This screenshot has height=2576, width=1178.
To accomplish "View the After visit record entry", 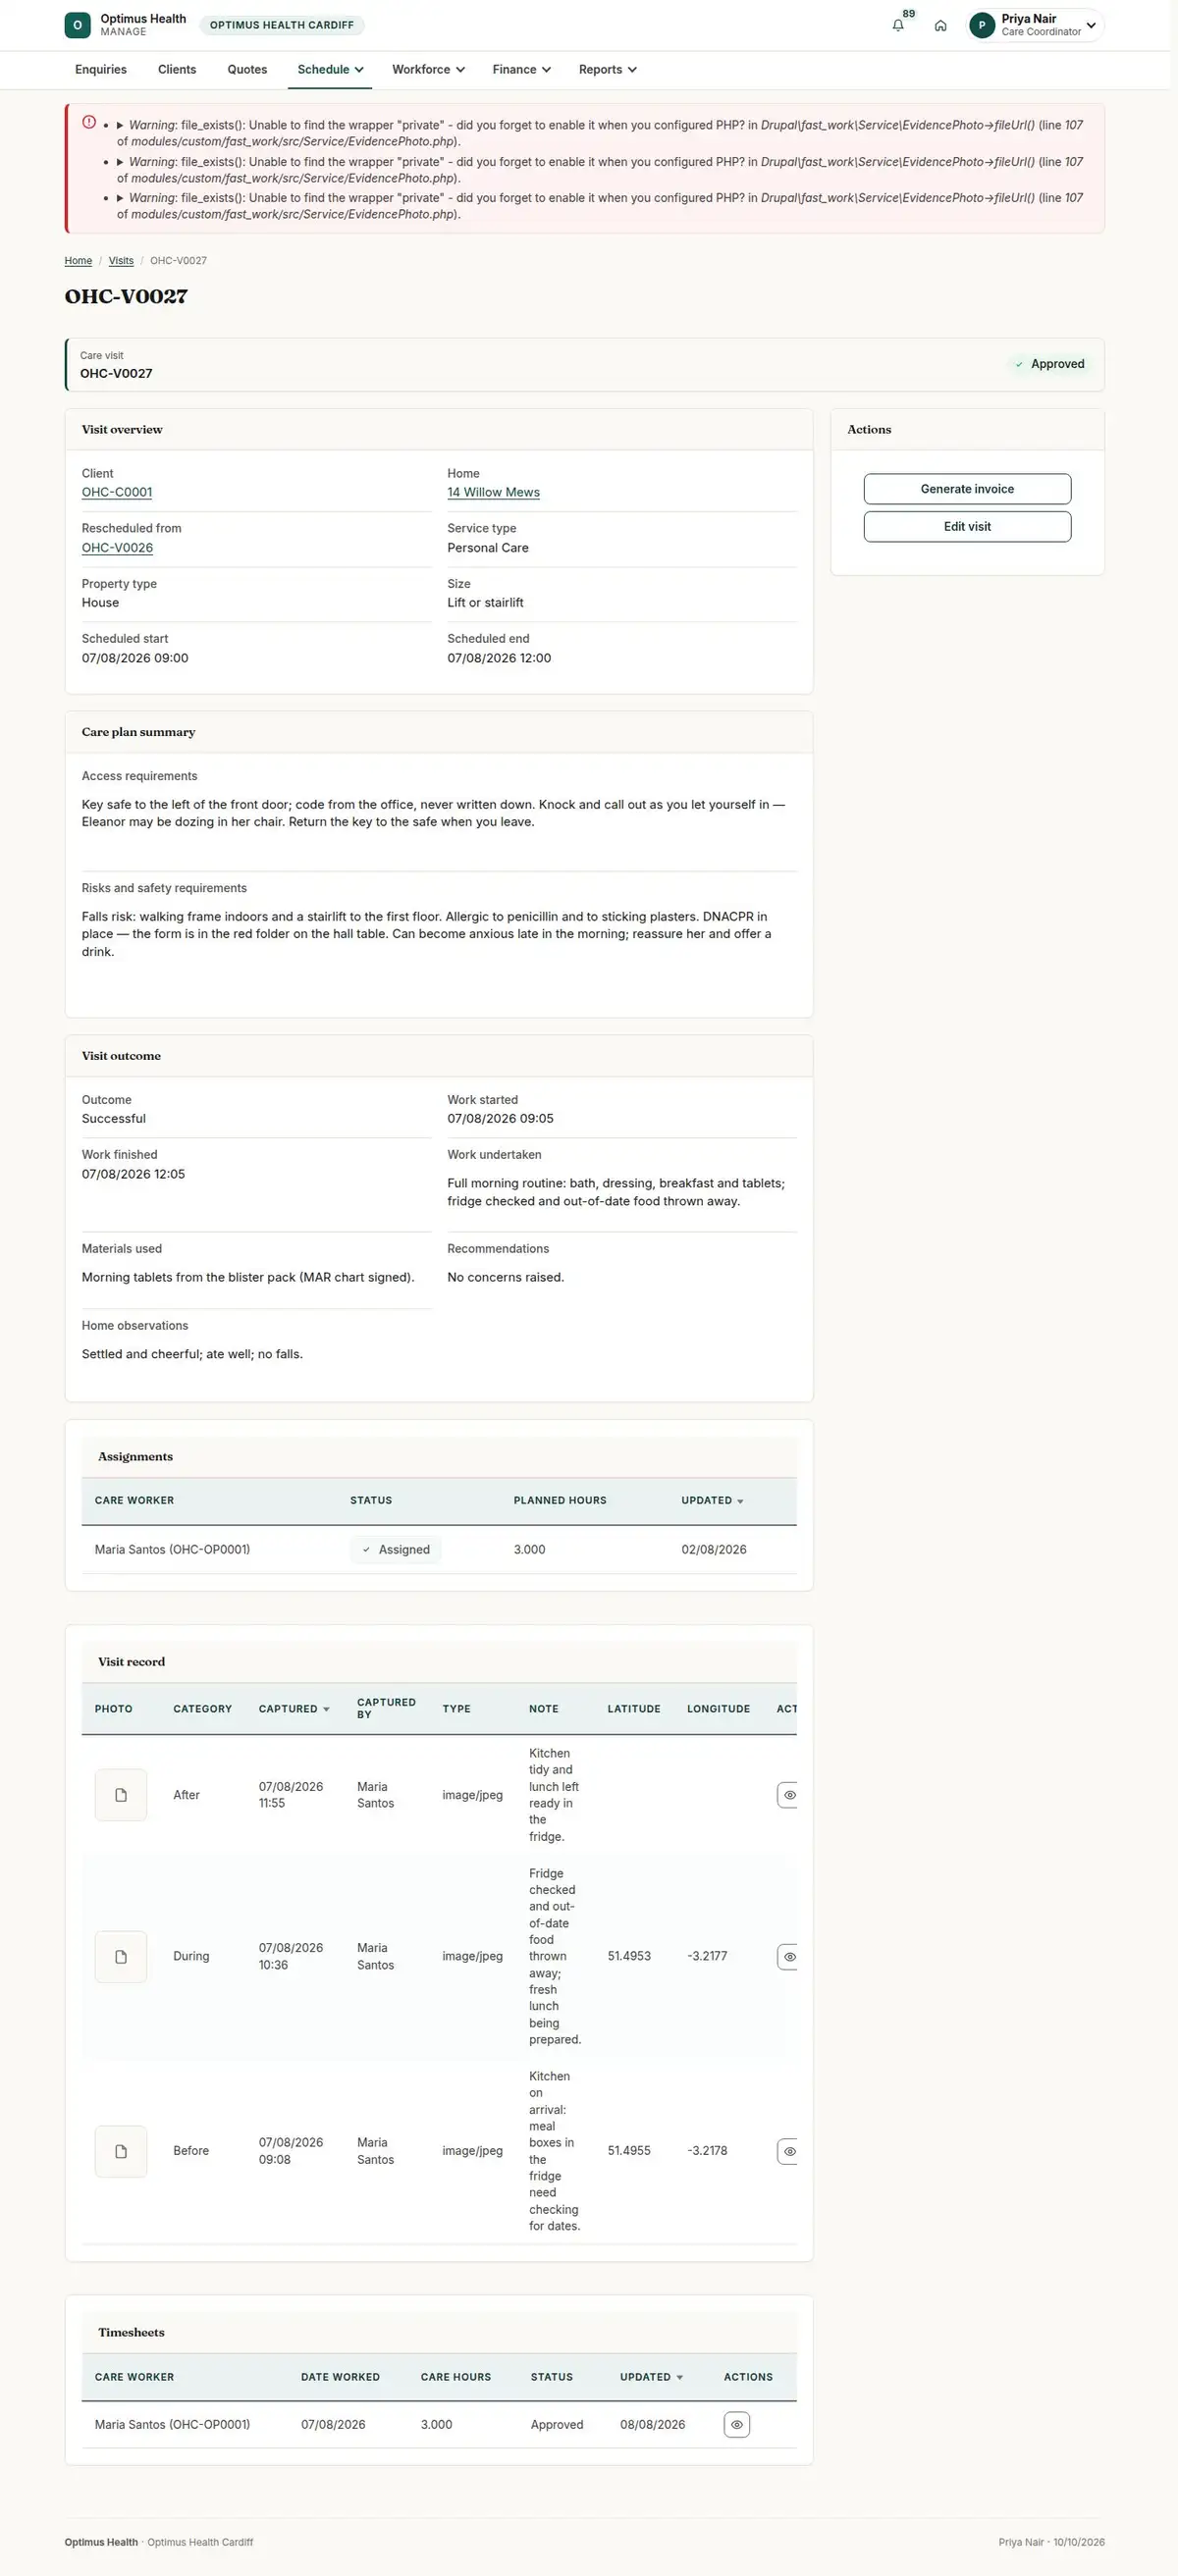I will click(x=788, y=1795).
